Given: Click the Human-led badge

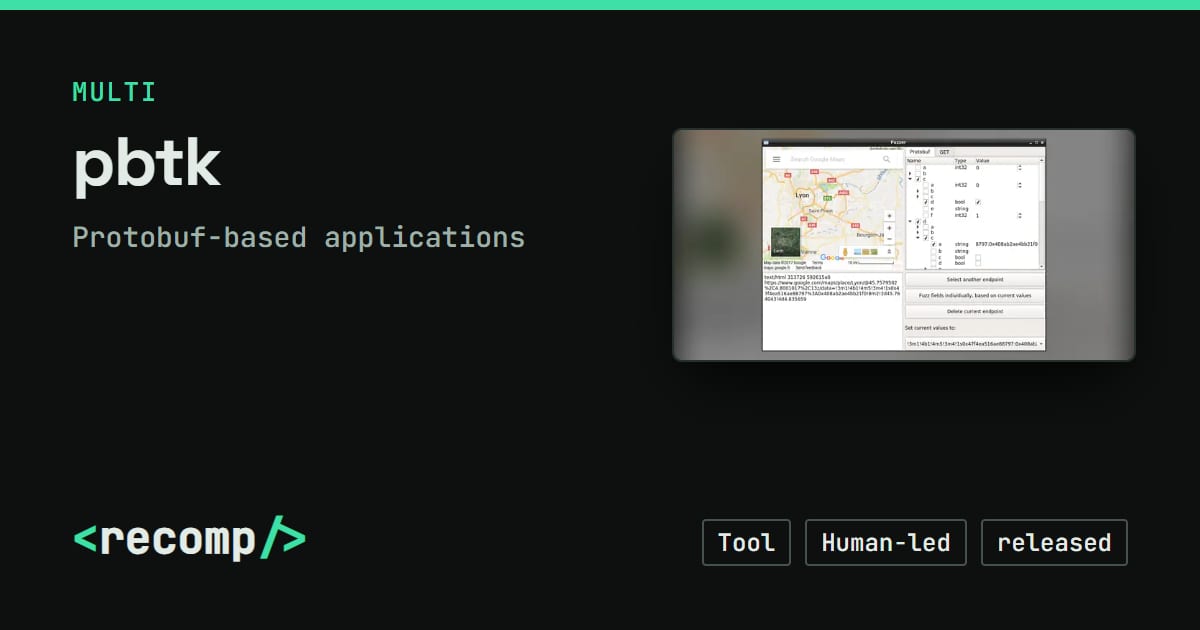Looking at the screenshot, I should pyautogui.click(x=886, y=543).
